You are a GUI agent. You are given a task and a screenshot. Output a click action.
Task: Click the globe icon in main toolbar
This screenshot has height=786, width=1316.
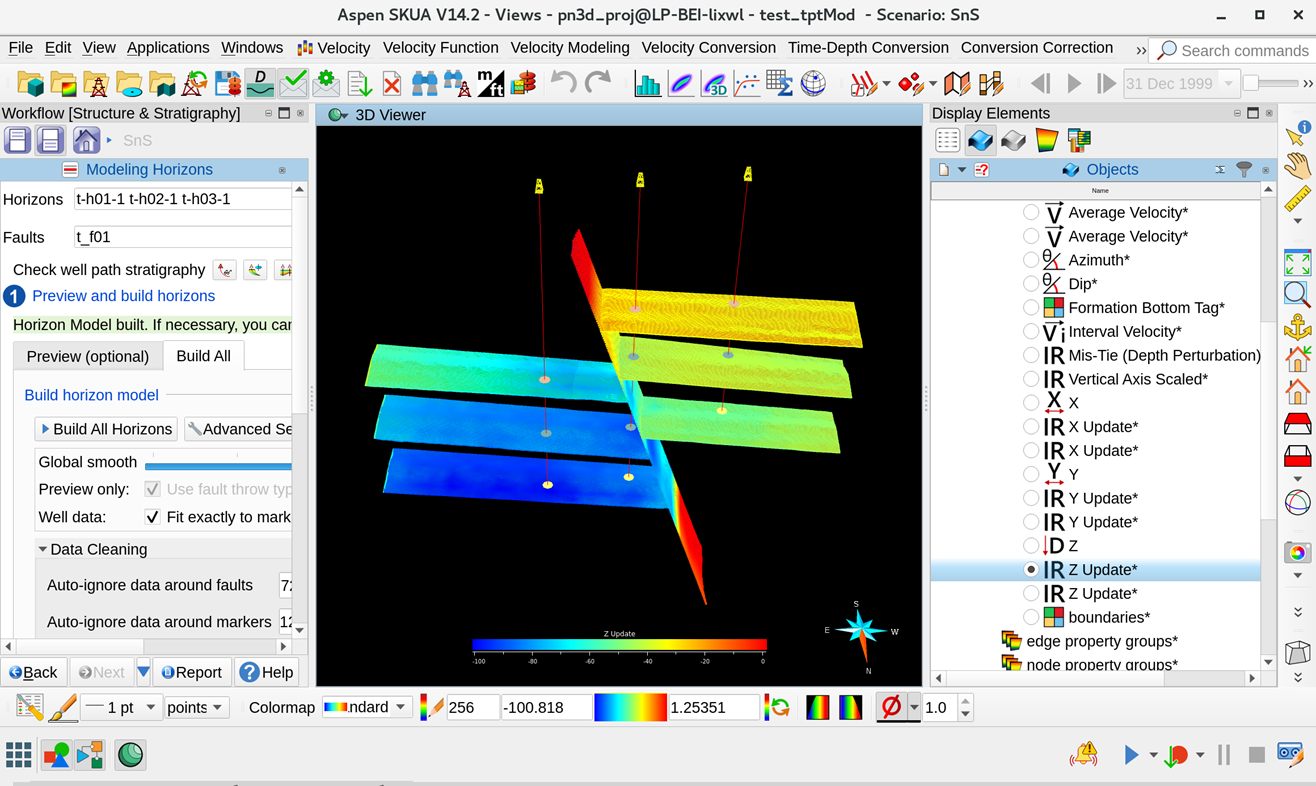[x=813, y=84]
